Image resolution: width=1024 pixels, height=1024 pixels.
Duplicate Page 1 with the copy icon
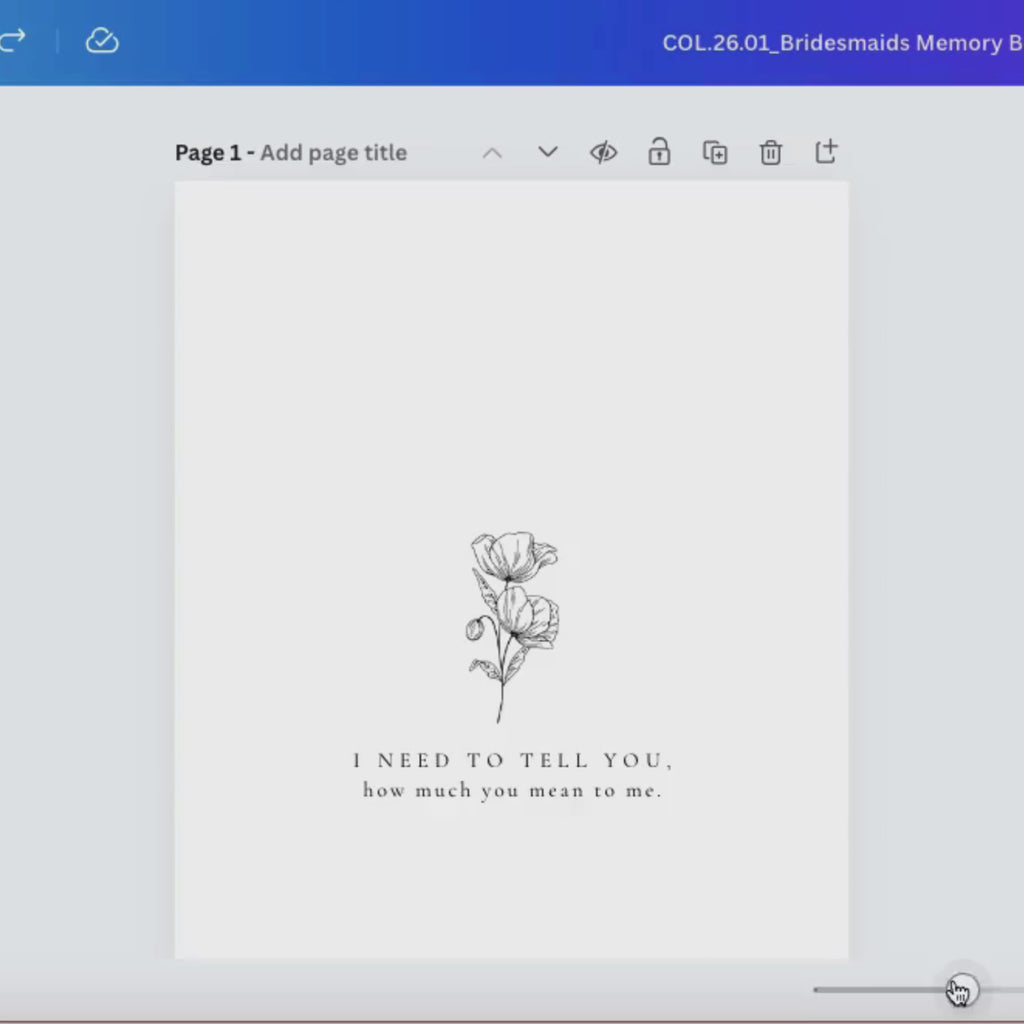click(x=715, y=153)
